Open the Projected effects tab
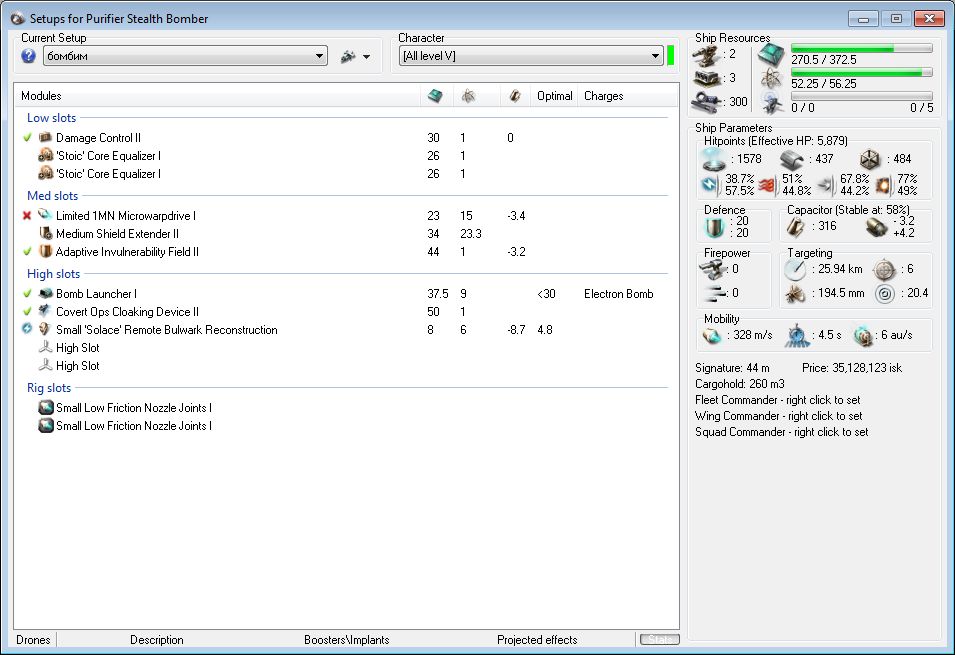The image size is (955, 655). coord(537,640)
